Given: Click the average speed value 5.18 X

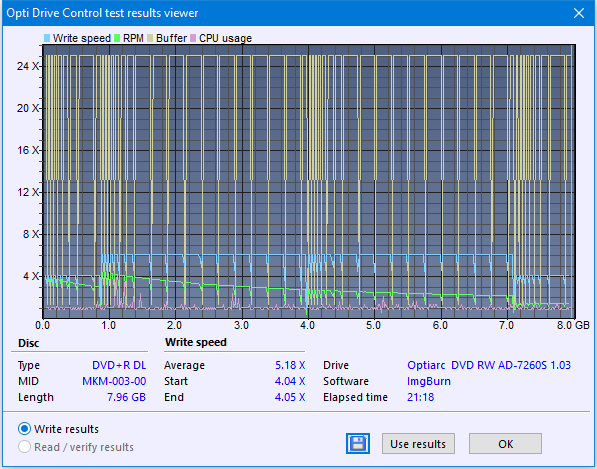Looking at the screenshot, I should coord(290,365).
